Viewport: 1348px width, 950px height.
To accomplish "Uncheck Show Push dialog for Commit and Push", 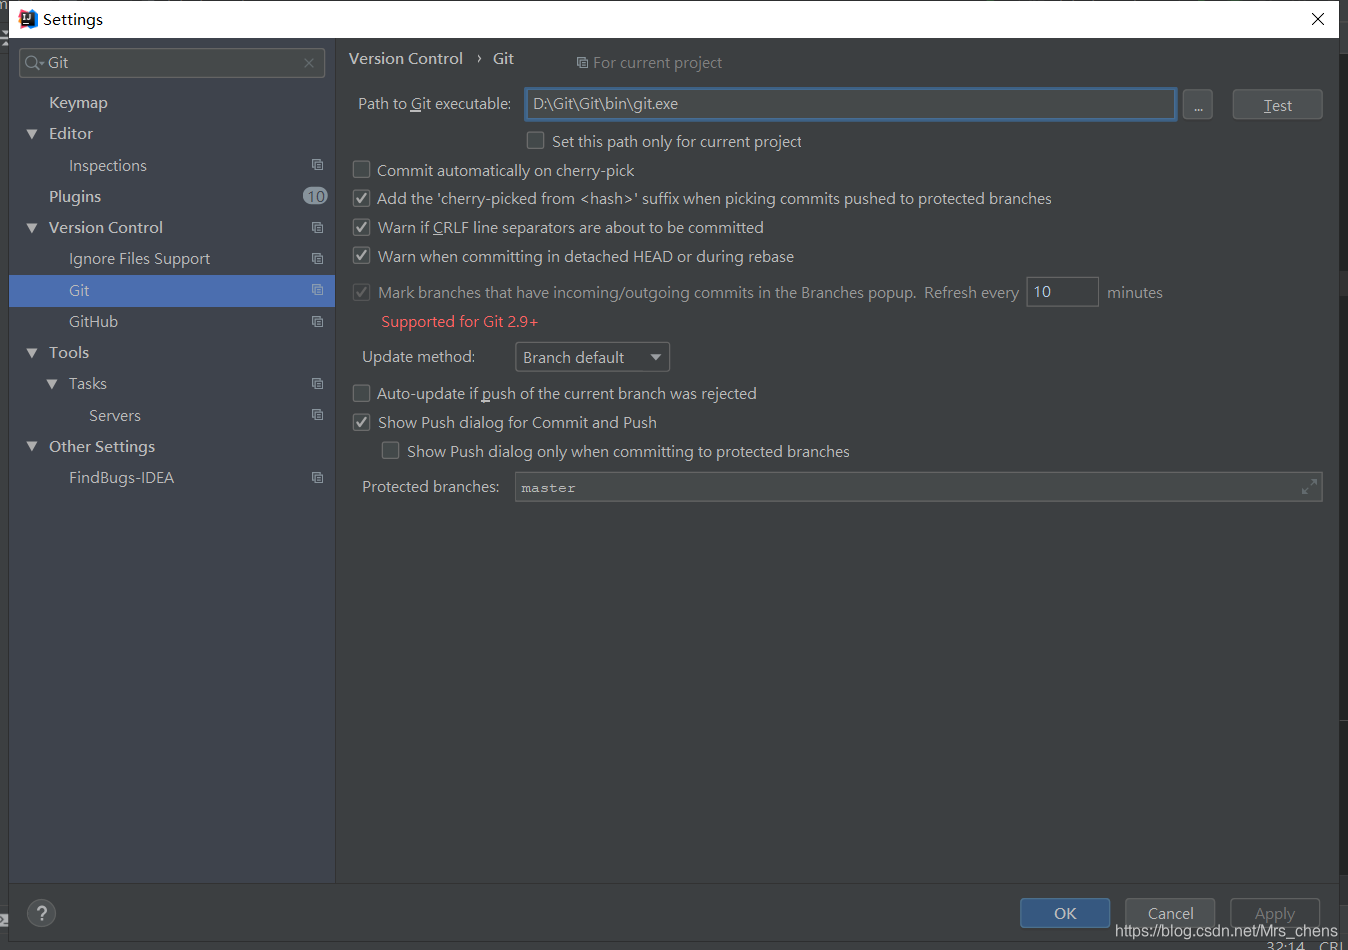I will pyautogui.click(x=362, y=423).
